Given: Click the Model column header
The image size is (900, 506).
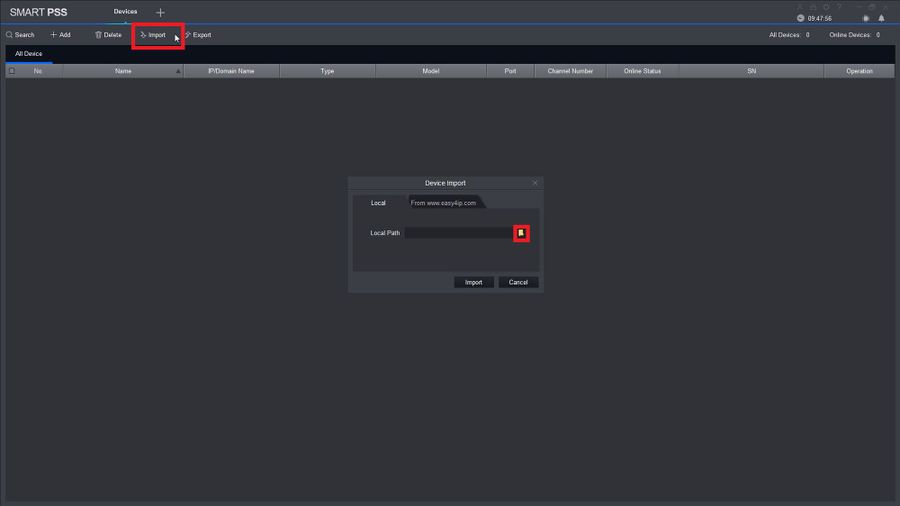Looking at the screenshot, I should 430,71.
